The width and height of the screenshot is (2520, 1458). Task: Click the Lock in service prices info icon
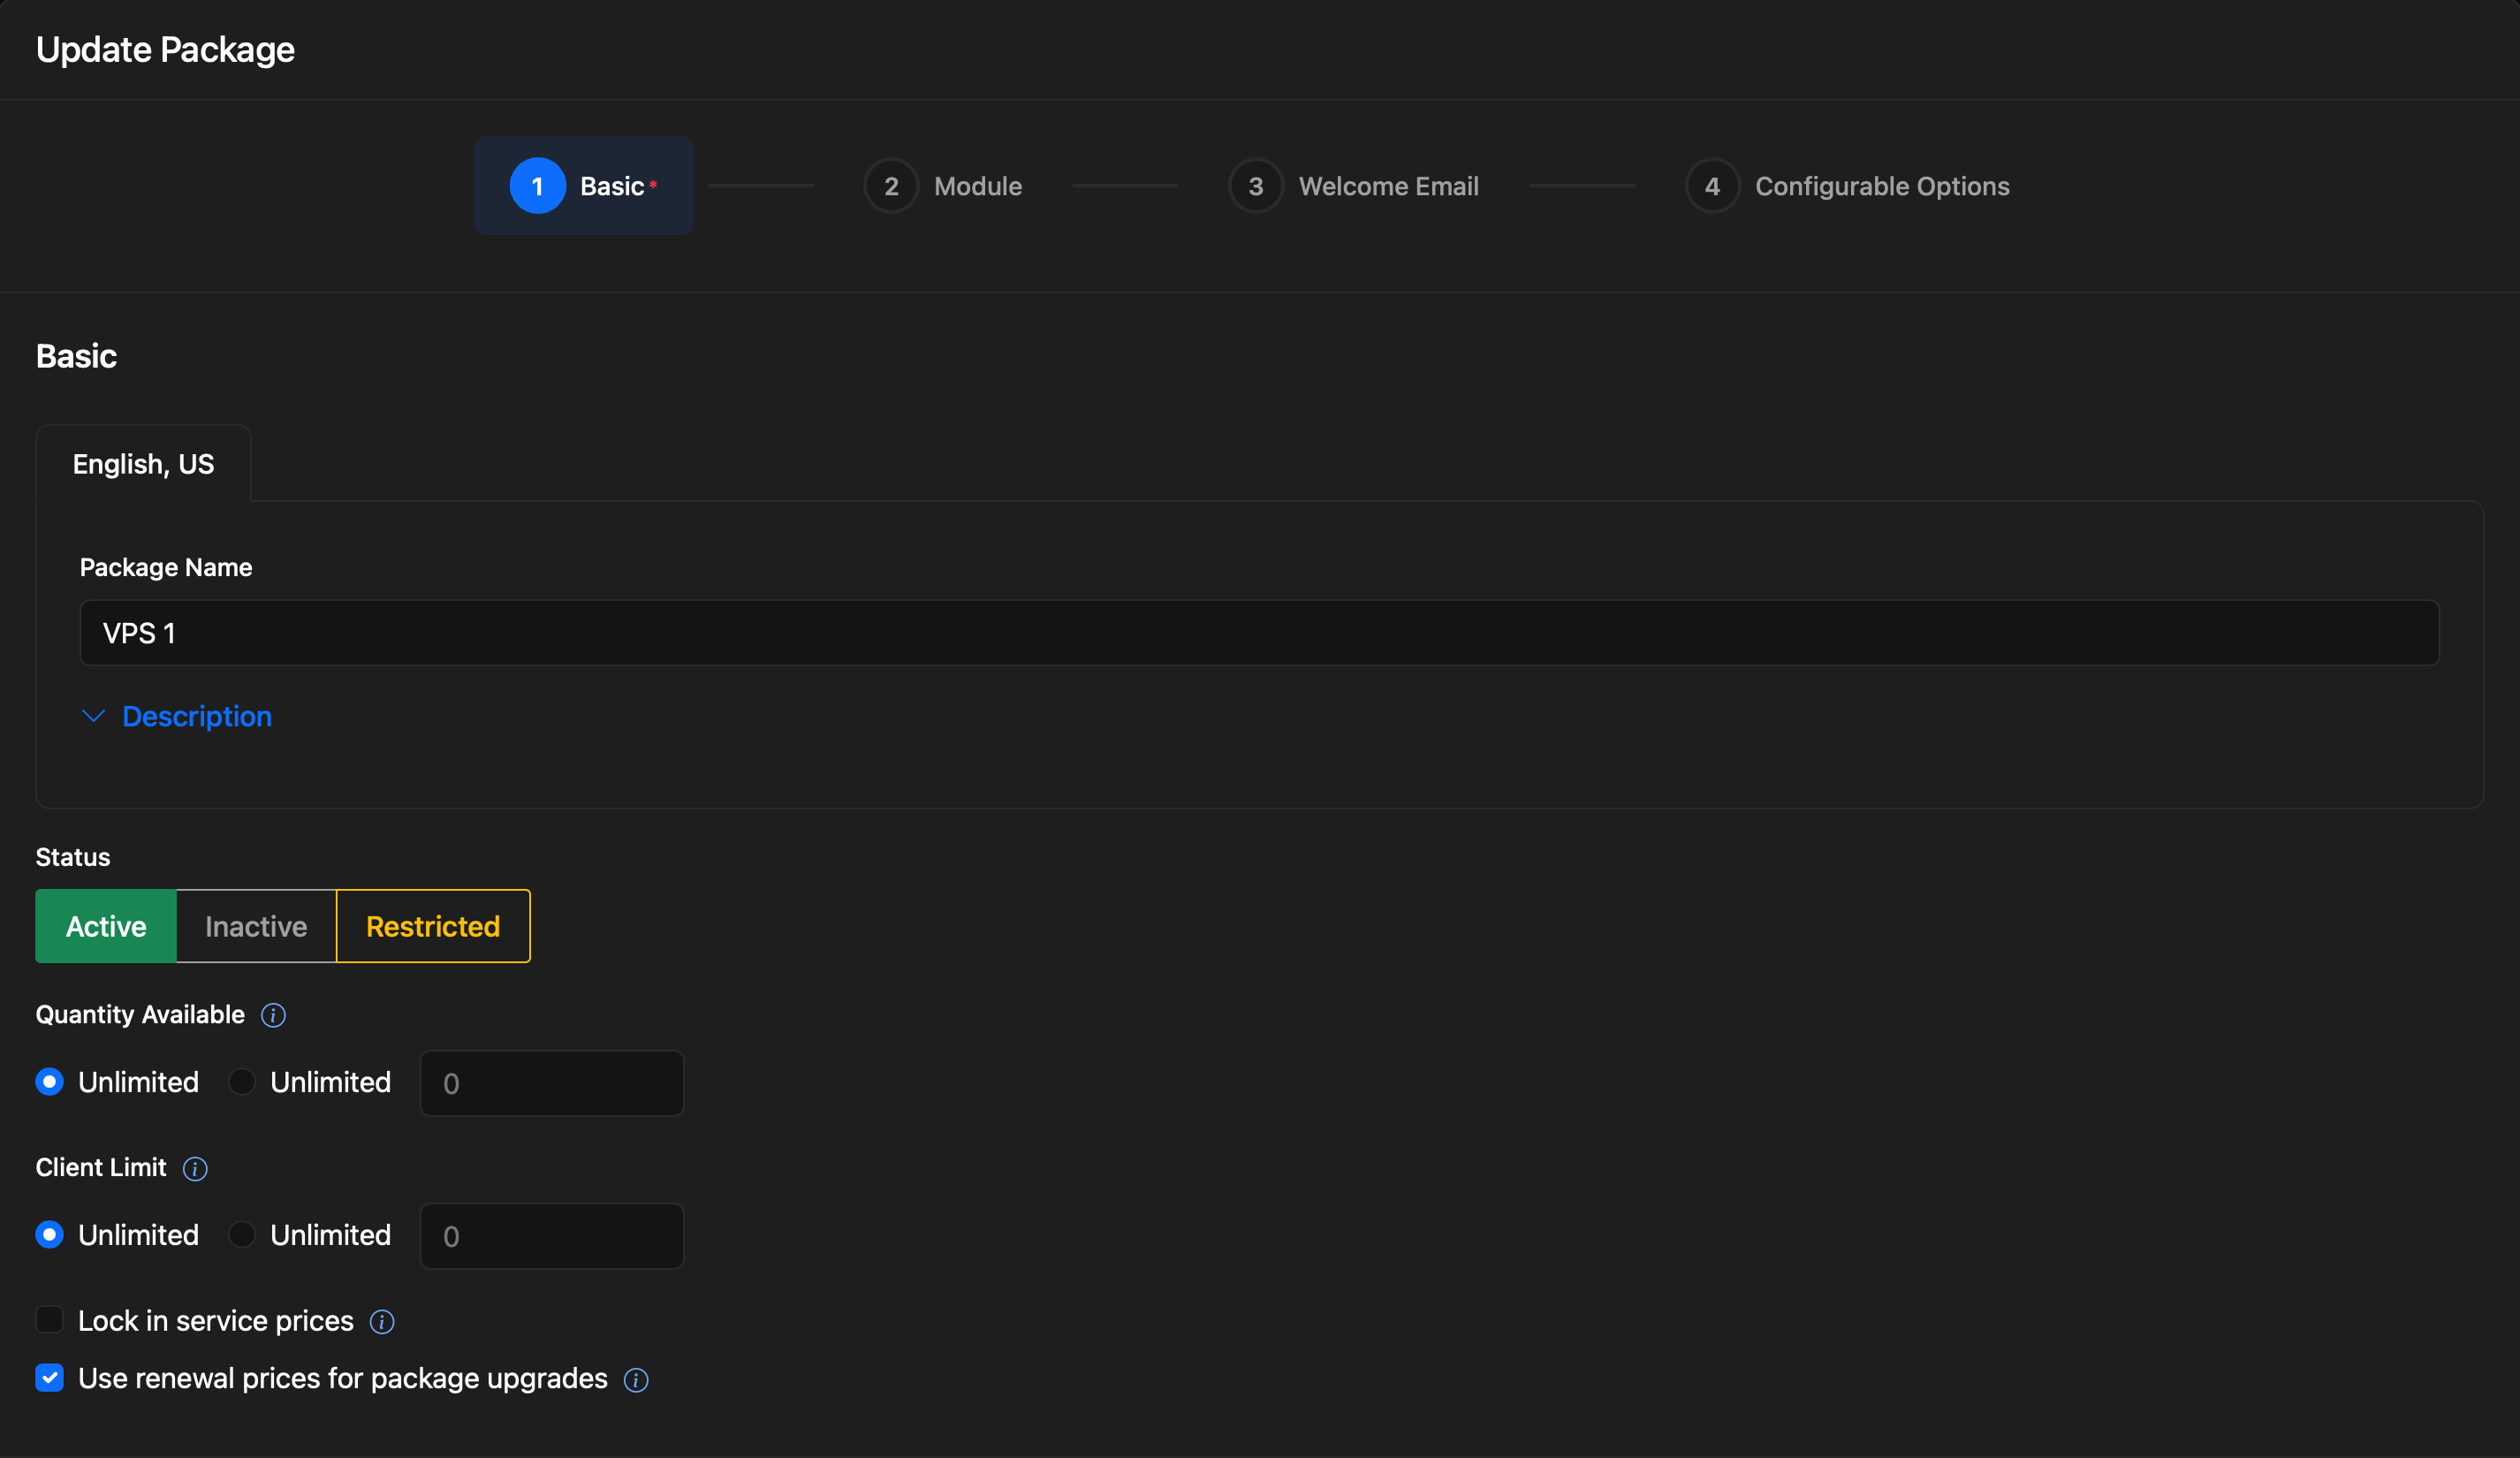coord(382,1321)
